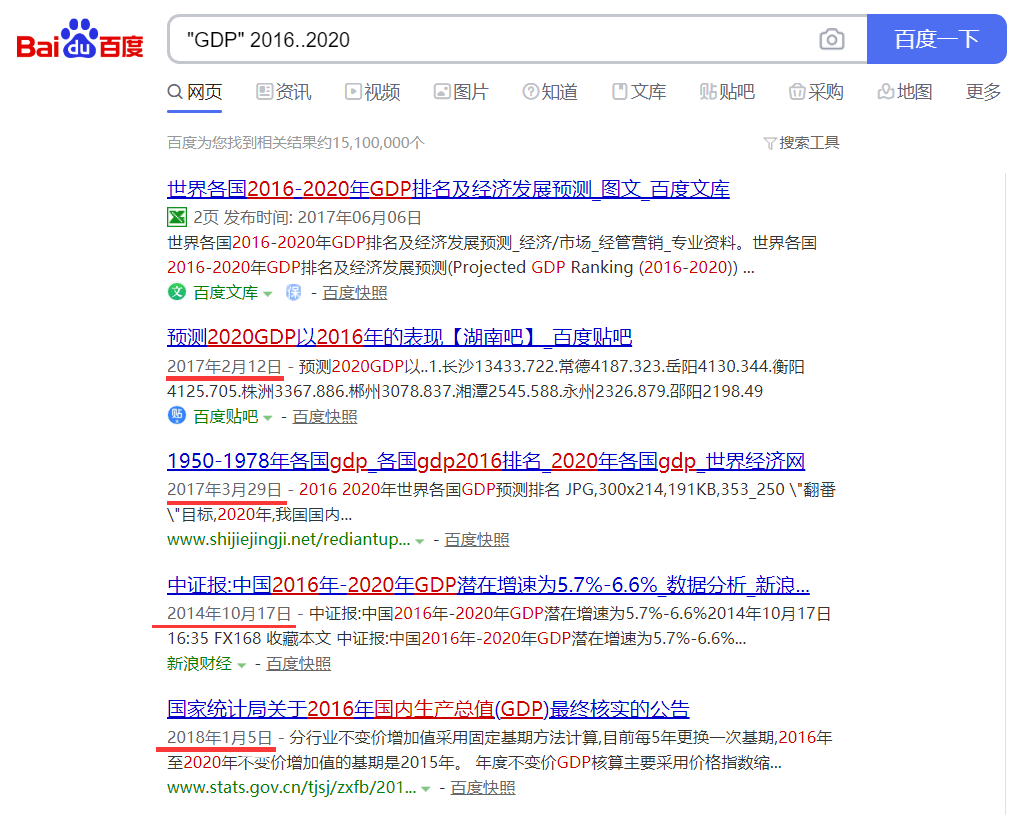The width and height of the screenshot is (1015, 815).
Task: Click date text 2018年1月5日
Action: pos(220,737)
